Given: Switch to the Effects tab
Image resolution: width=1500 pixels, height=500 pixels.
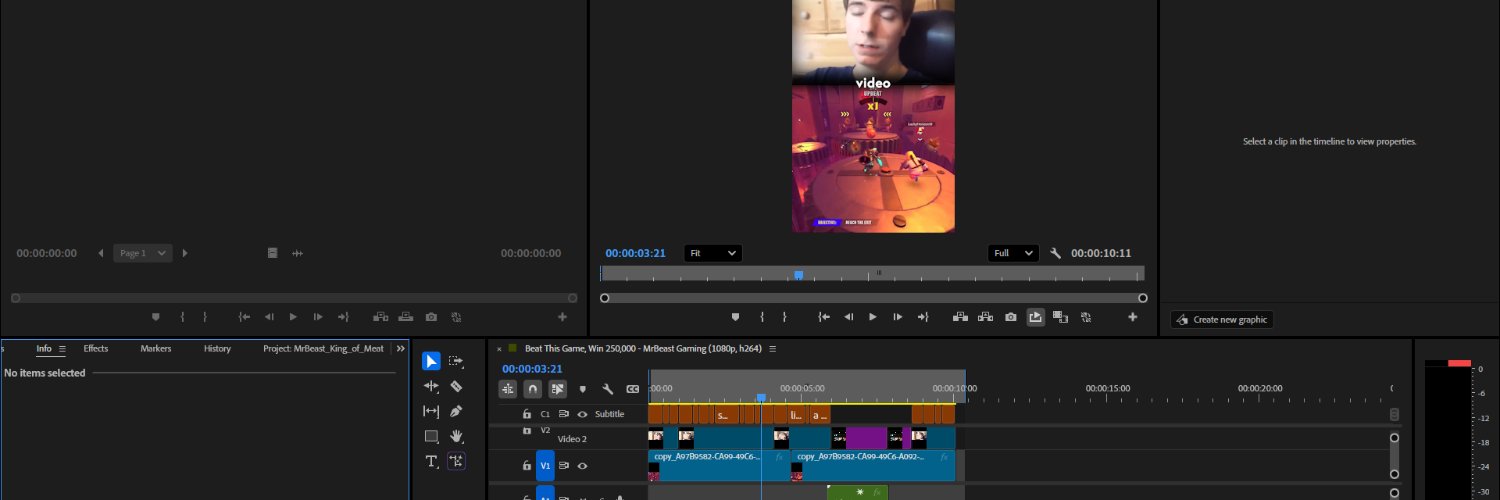Looking at the screenshot, I should (x=96, y=349).
